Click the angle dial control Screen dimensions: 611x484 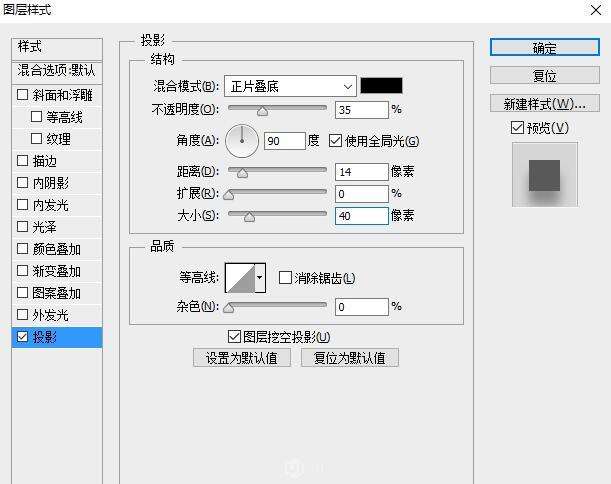[x=242, y=141]
